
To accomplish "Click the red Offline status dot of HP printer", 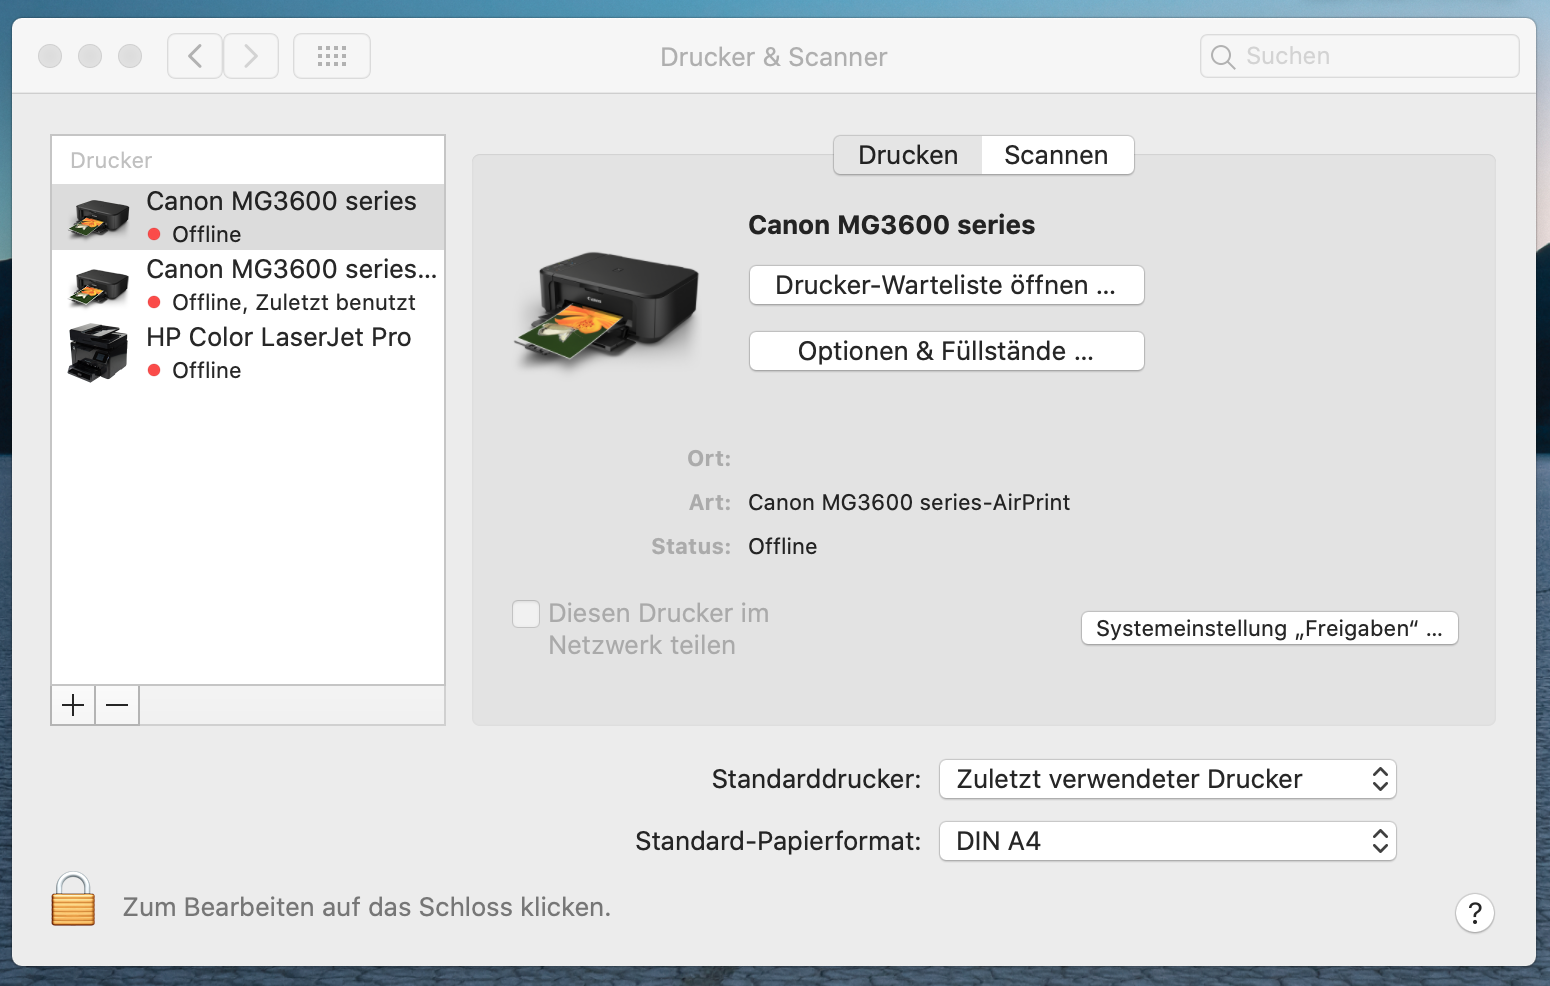I will pyautogui.click(x=154, y=370).
